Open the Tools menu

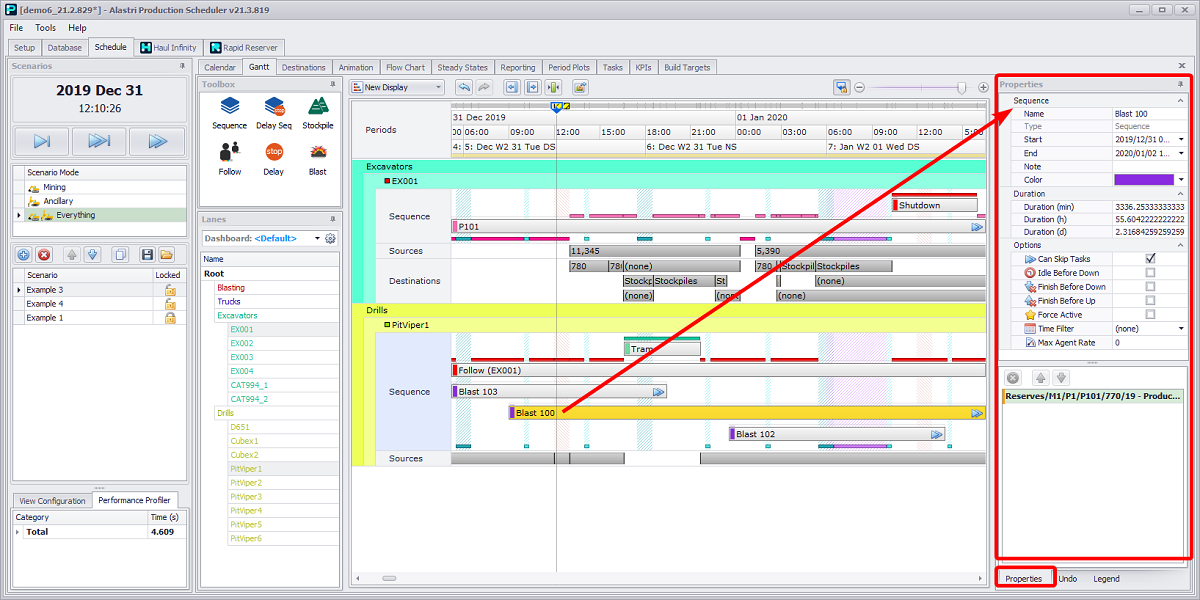click(x=46, y=28)
